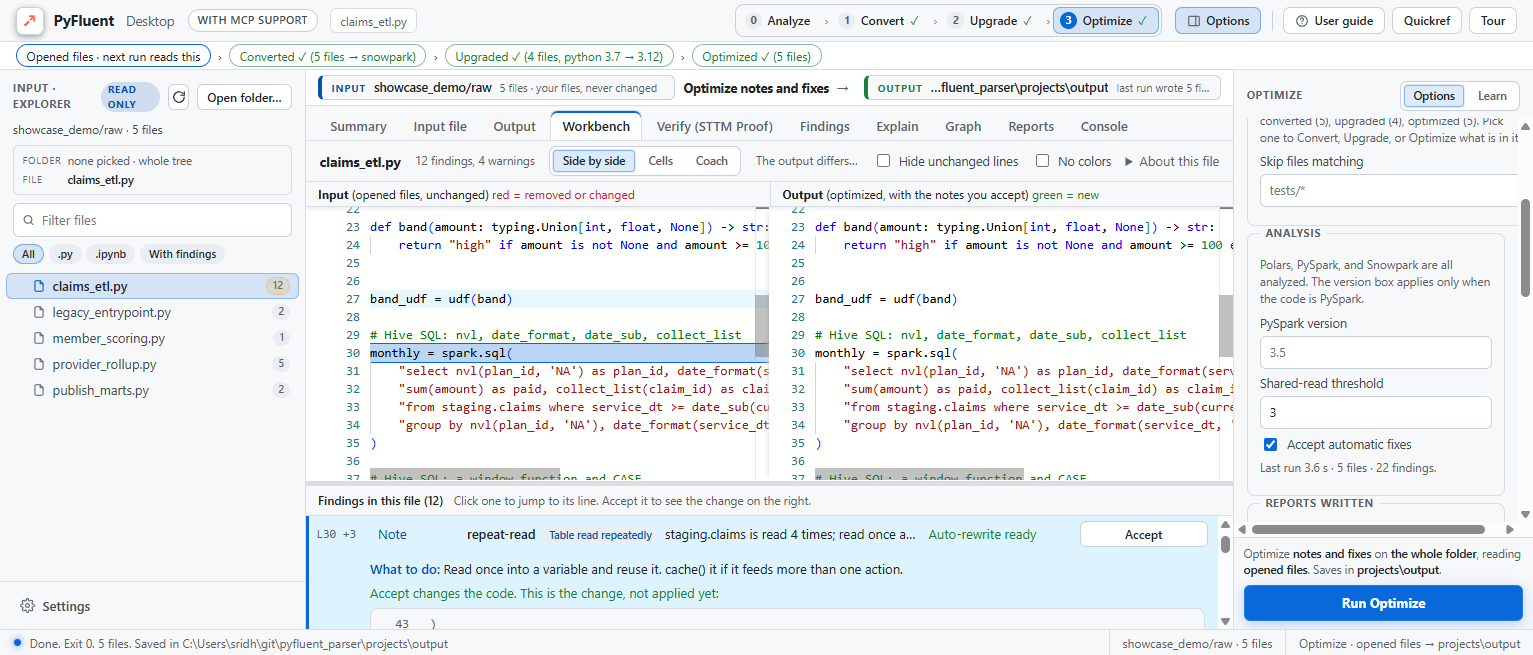Go to step 2 Upgrade
Viewport: 1533px width, 655px height.
(991, 20)
